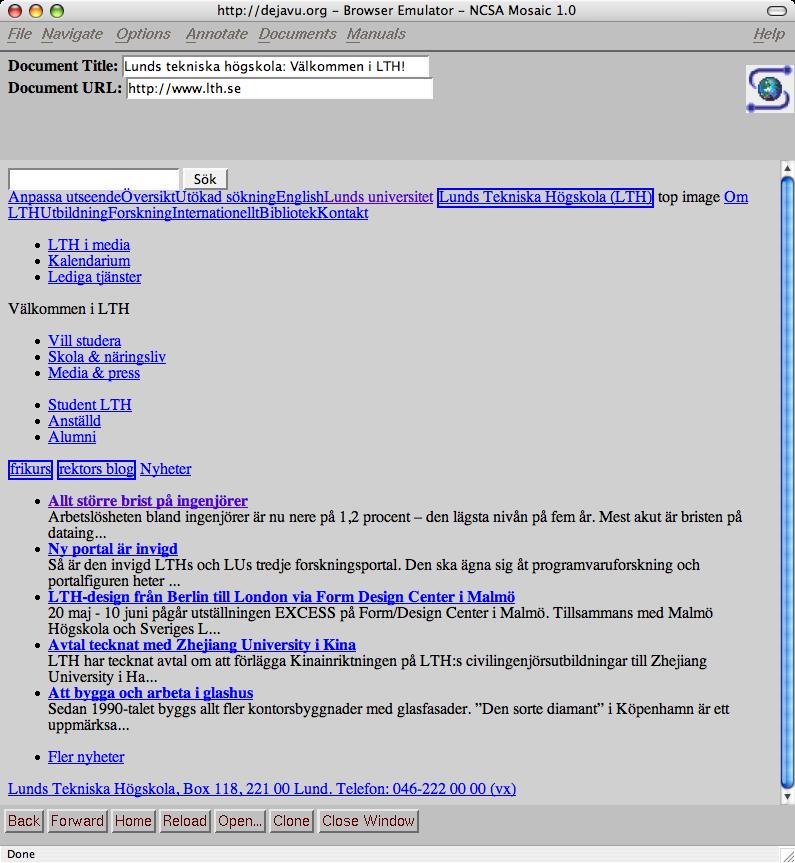Open Avtal tecknat med Zhejiang University article
The image size is (795, 863).
[202, 644]
